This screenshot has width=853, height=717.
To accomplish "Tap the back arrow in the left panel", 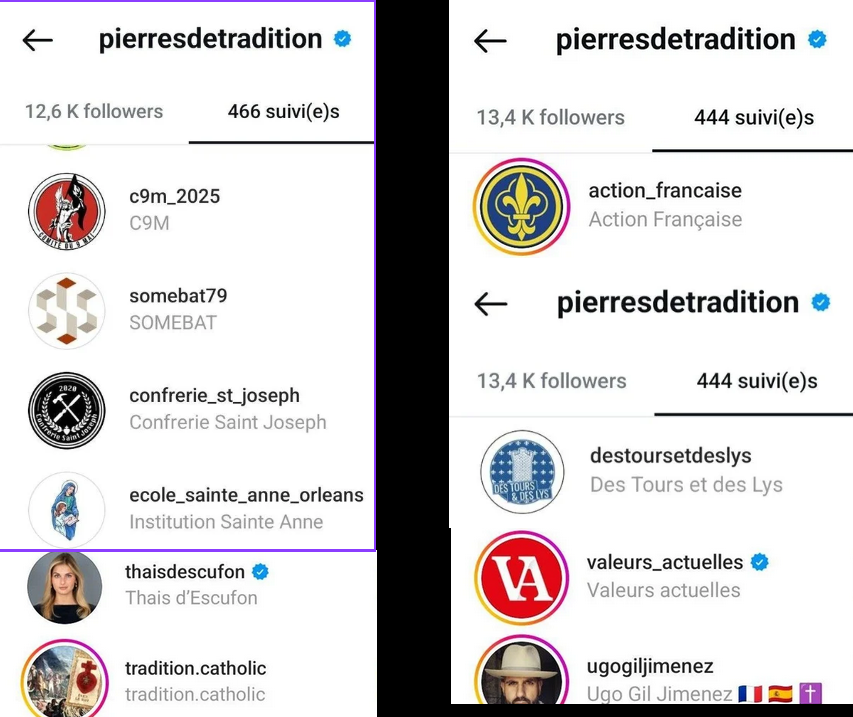I will pyautogui.click(x=38, y=40).
